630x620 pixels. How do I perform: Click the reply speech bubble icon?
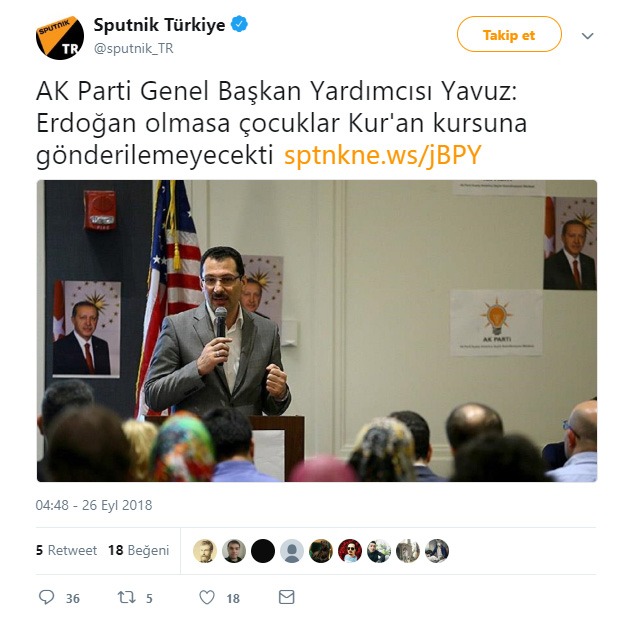47,597
